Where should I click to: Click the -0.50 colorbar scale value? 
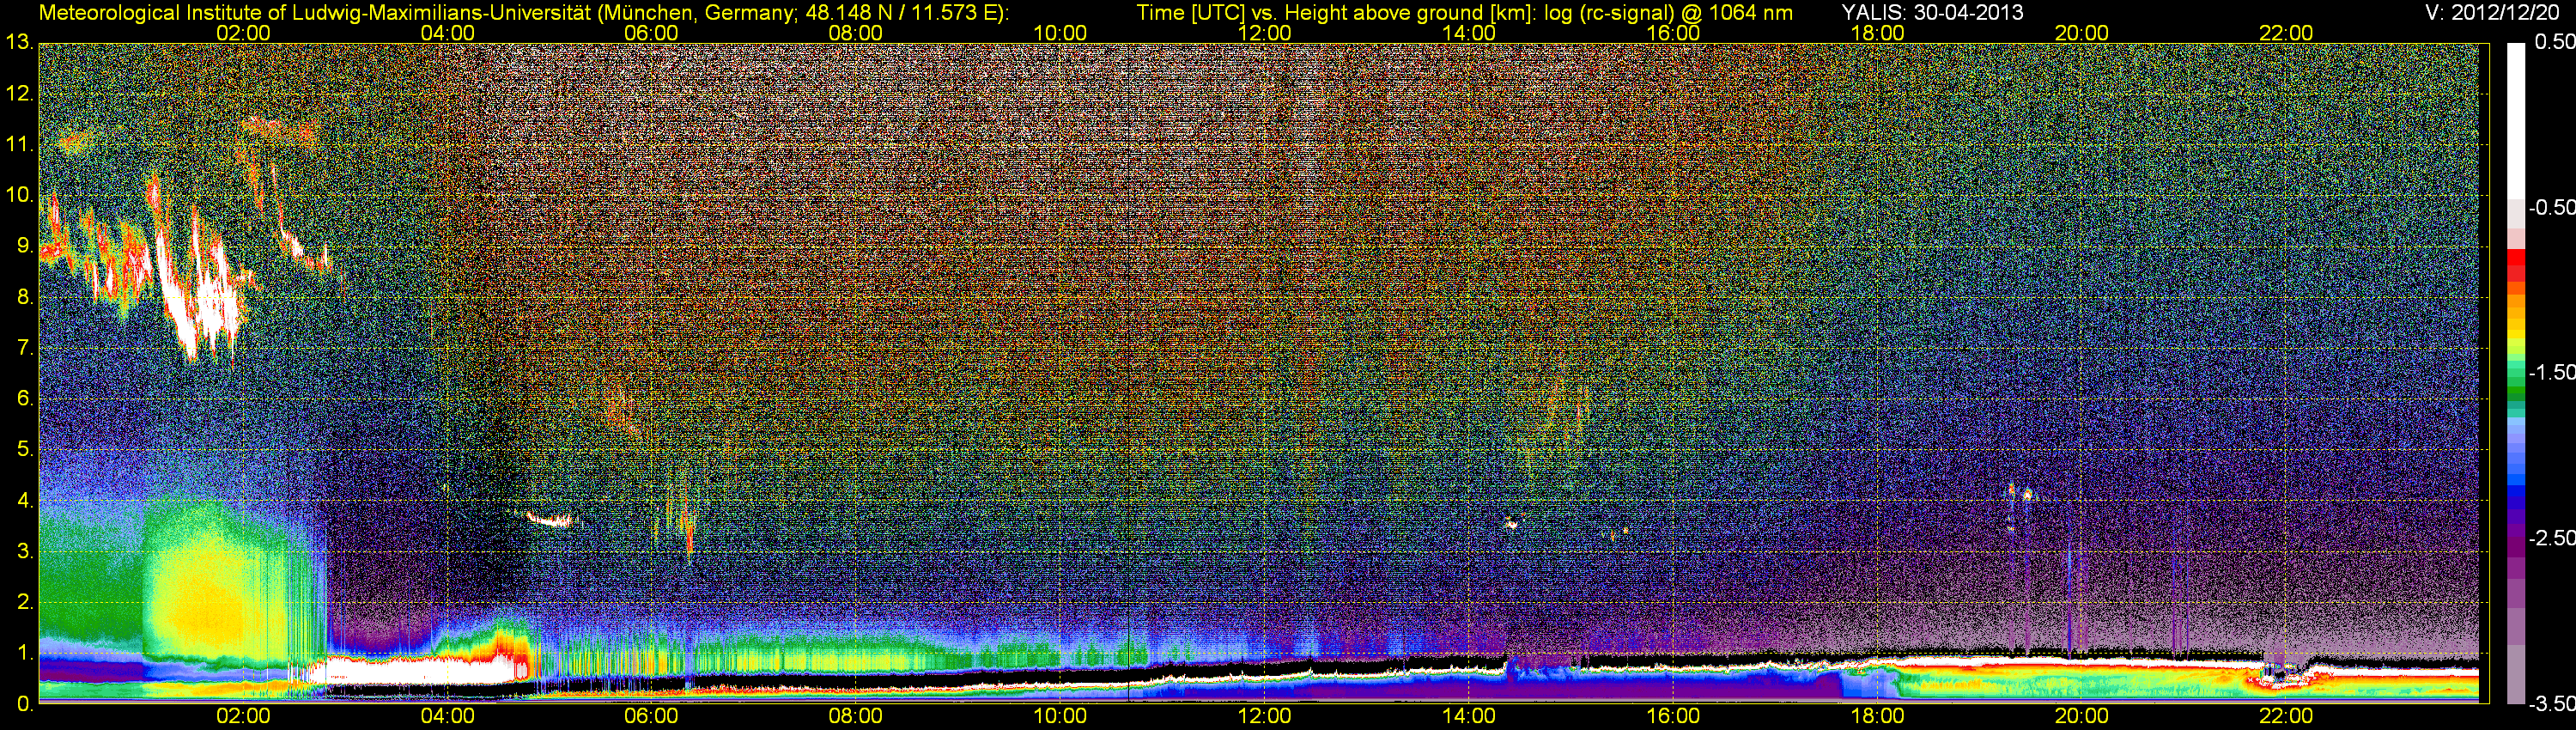pyautogui.click(x=2552, y=207)
